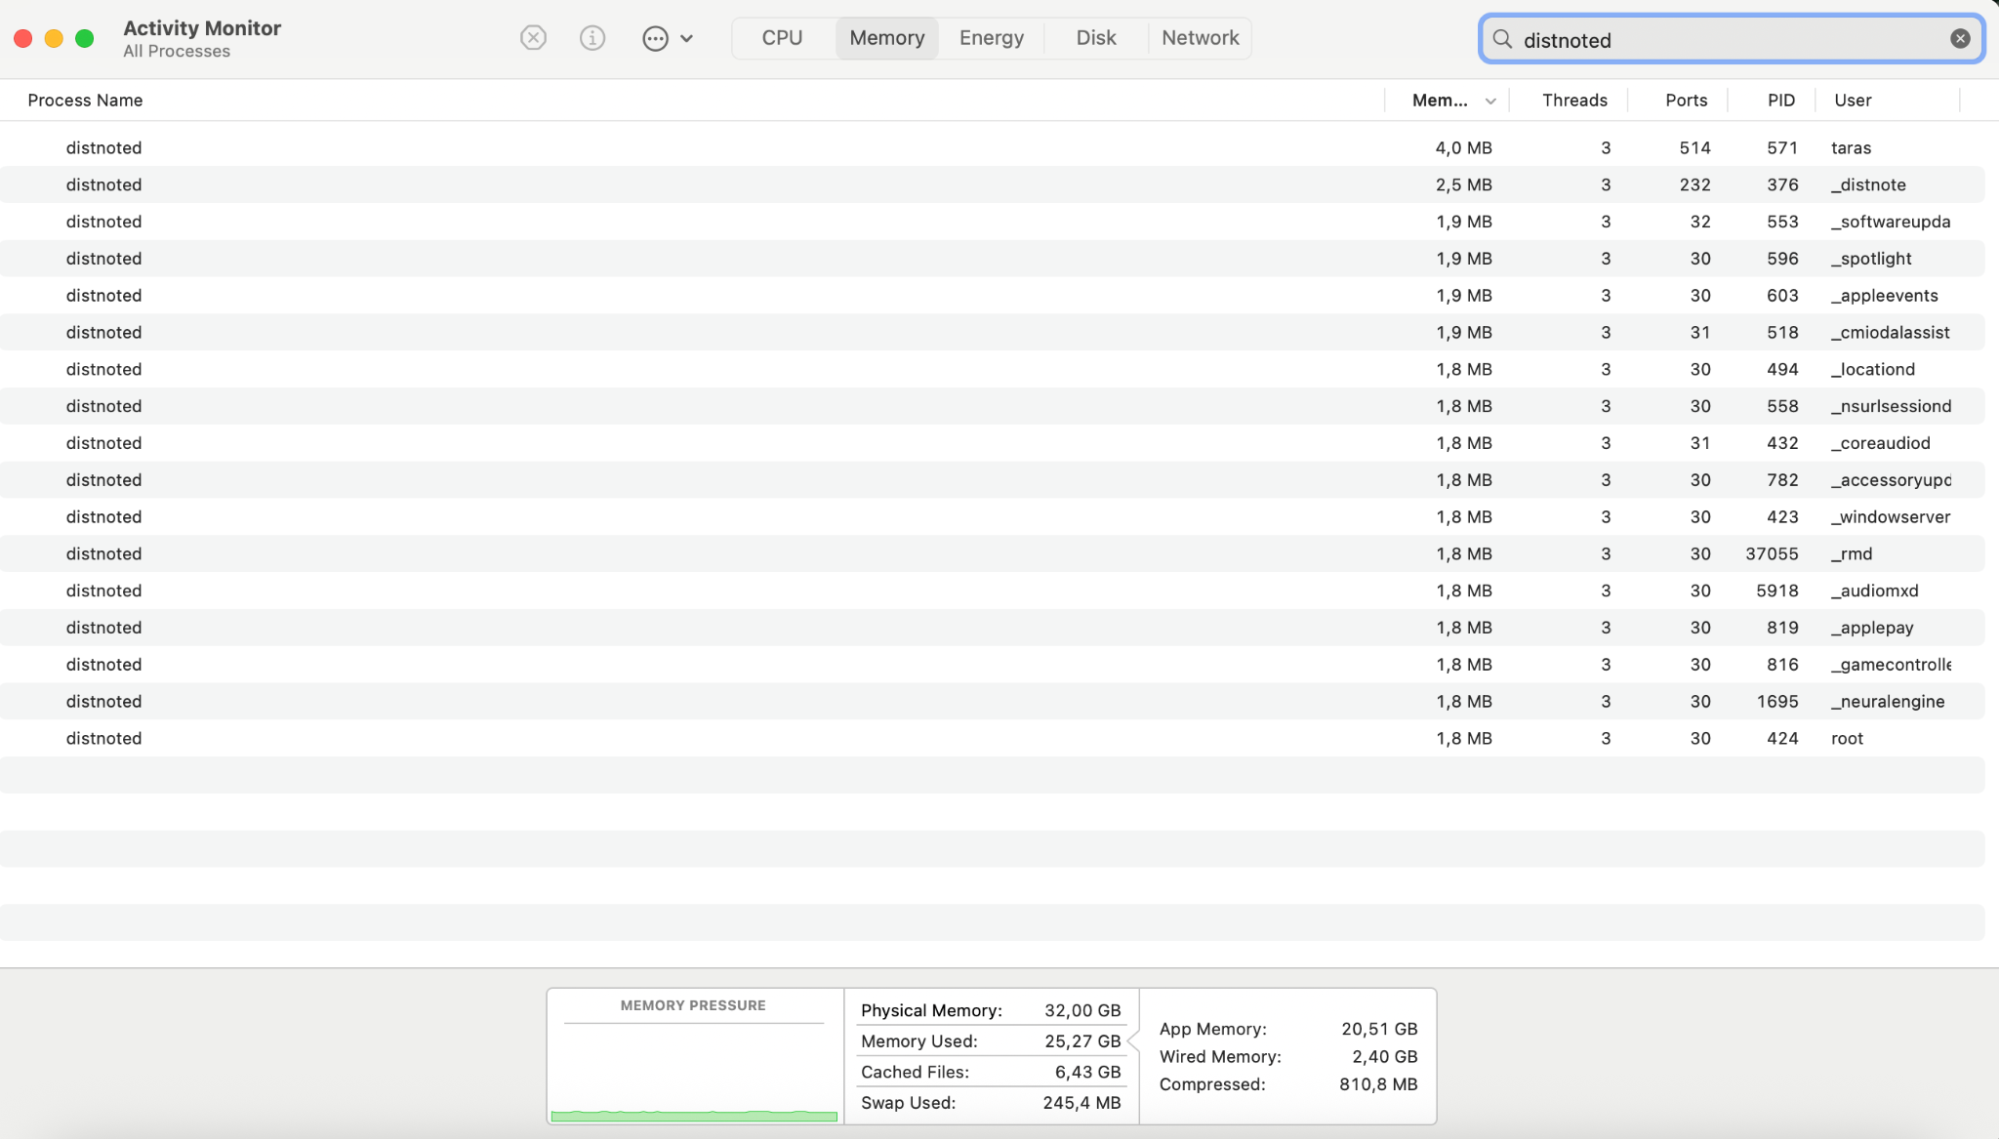
Task: Click the stop process (X) icon
Action: tap(533, 37)
